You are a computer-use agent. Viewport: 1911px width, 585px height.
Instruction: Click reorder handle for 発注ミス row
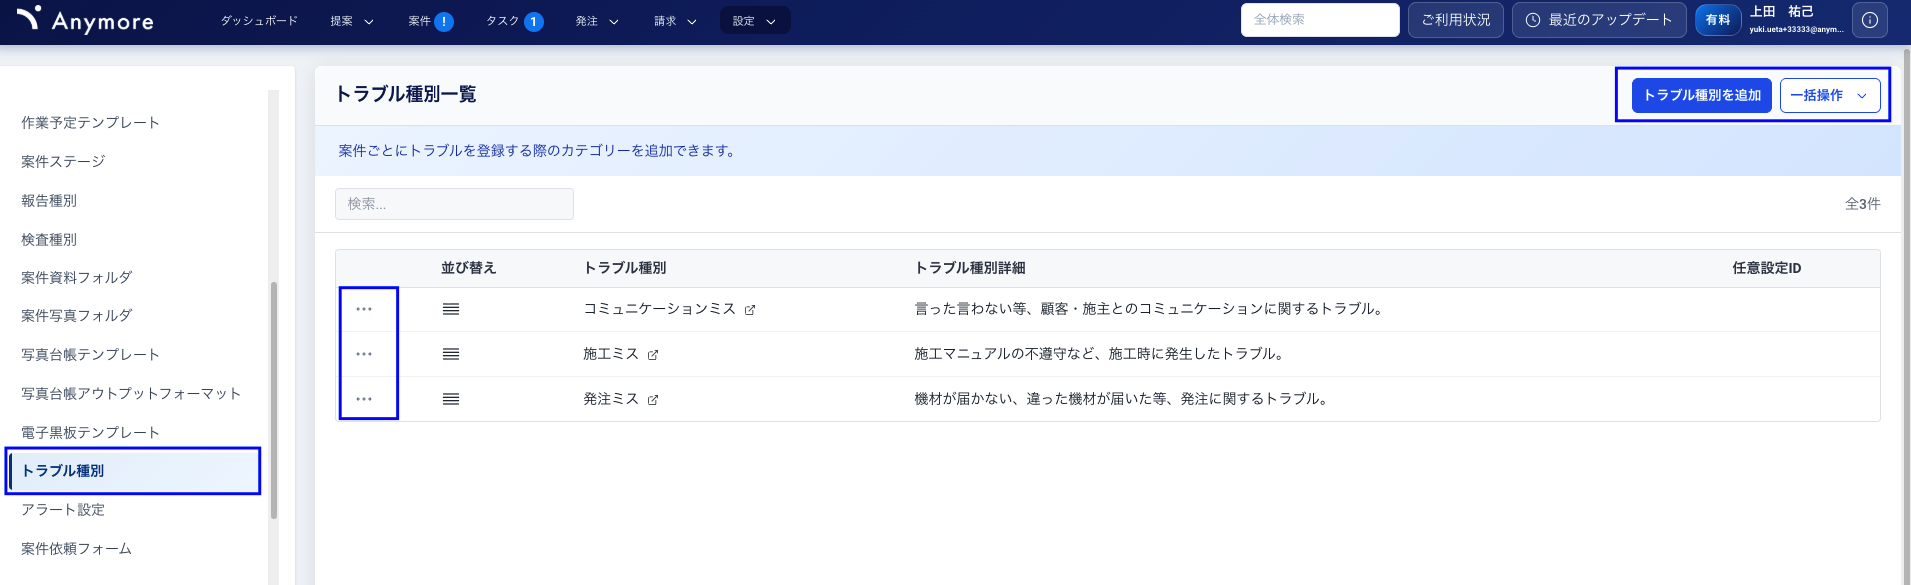451,399
